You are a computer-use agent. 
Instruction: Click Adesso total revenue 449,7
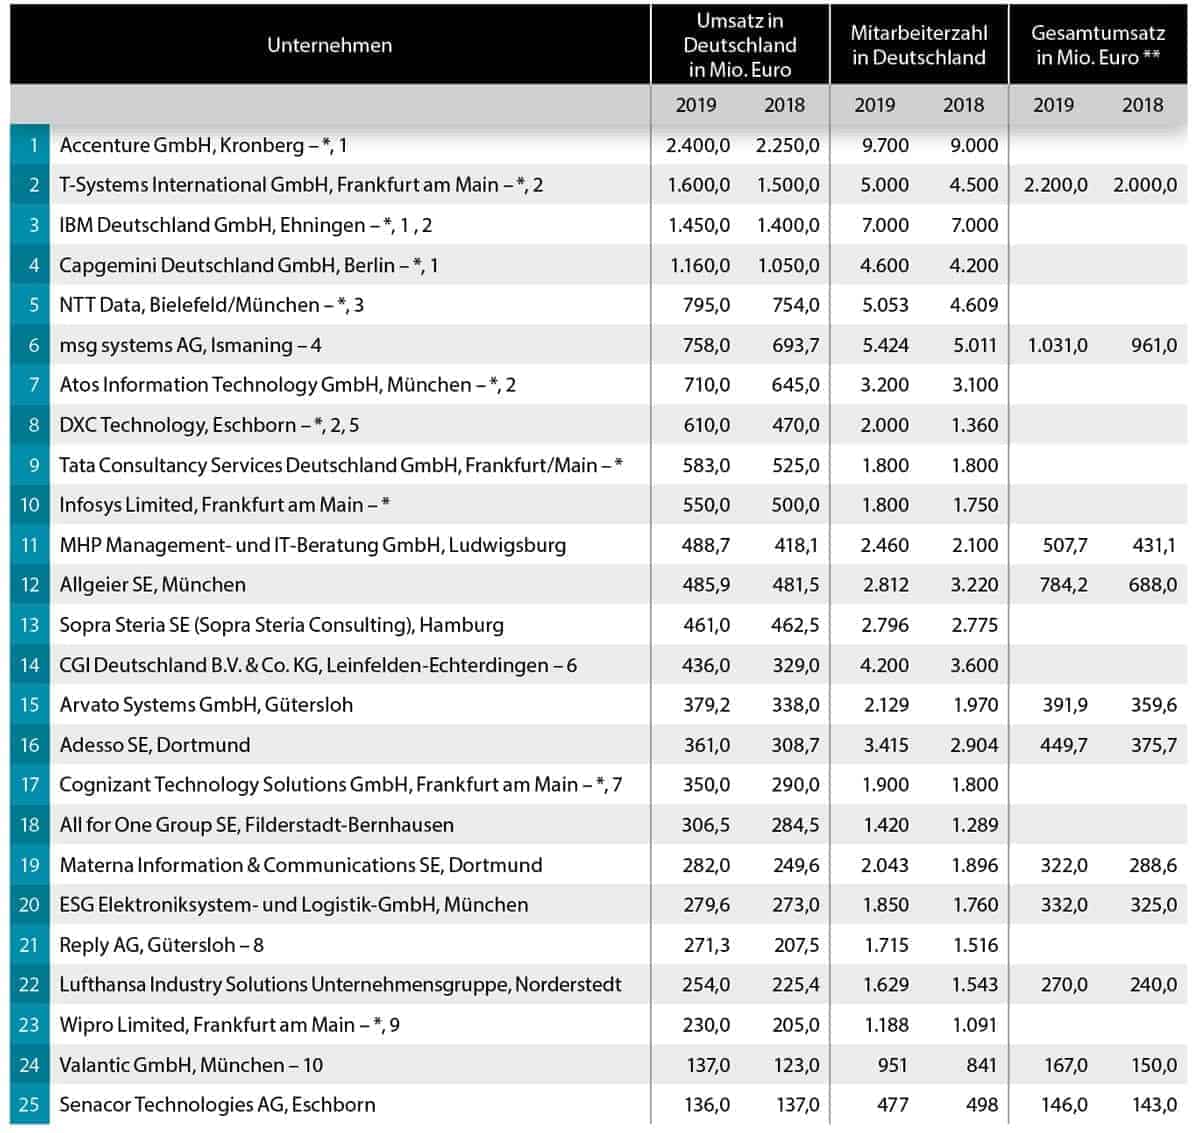coord(1064,745)
